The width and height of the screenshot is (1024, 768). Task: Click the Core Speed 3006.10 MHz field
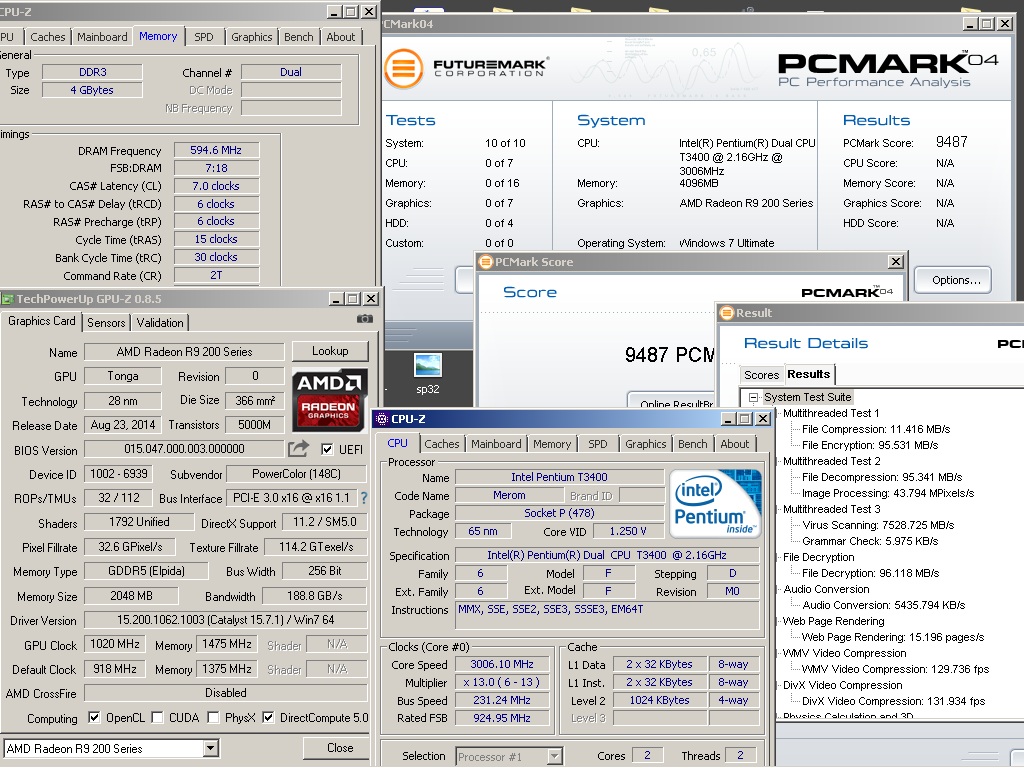click(502, 664)
